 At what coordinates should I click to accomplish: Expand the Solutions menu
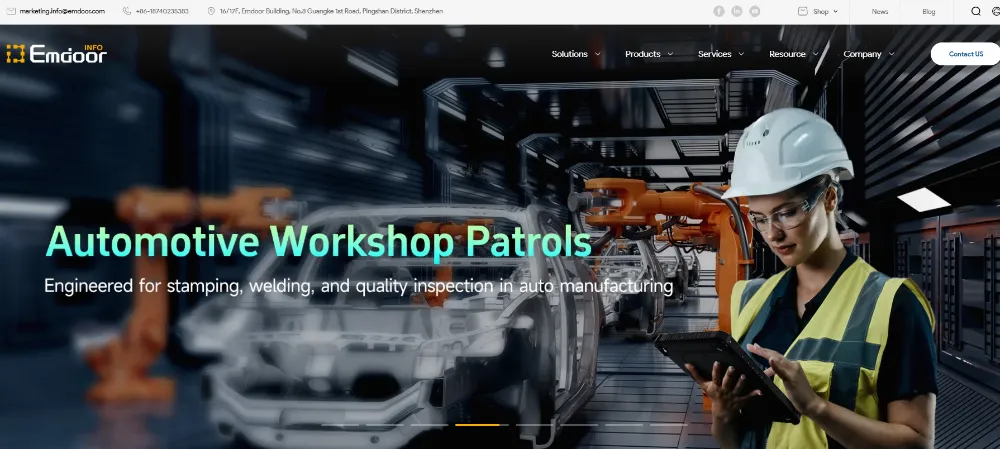click(x=576, y=54)
